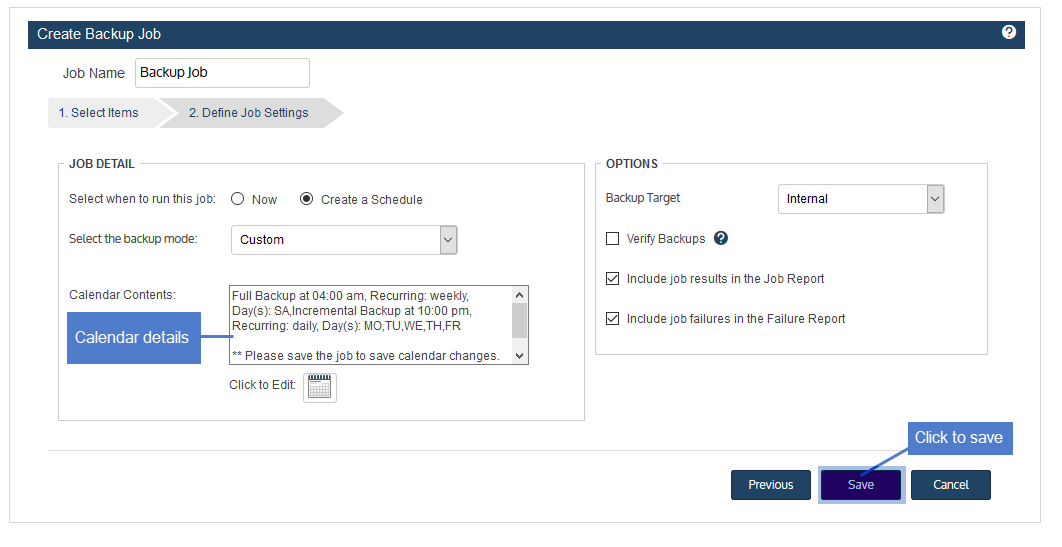Uncheck Include job results in Job Report
The height and width of the screenshot is (547, 1062).
point(612,278)
